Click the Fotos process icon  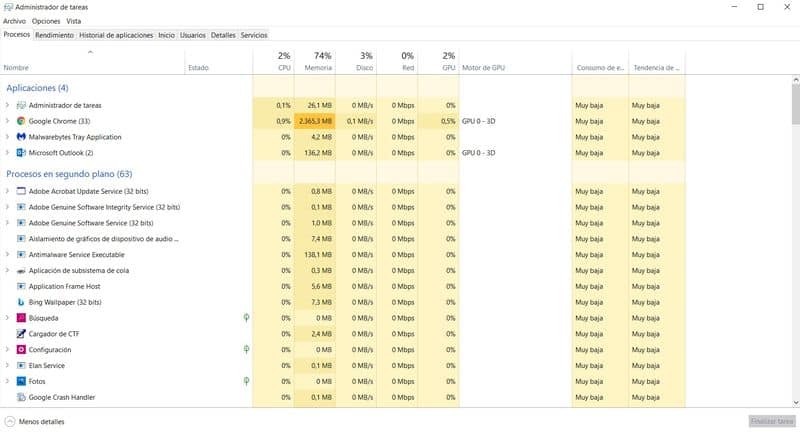(x=21, y=381)
